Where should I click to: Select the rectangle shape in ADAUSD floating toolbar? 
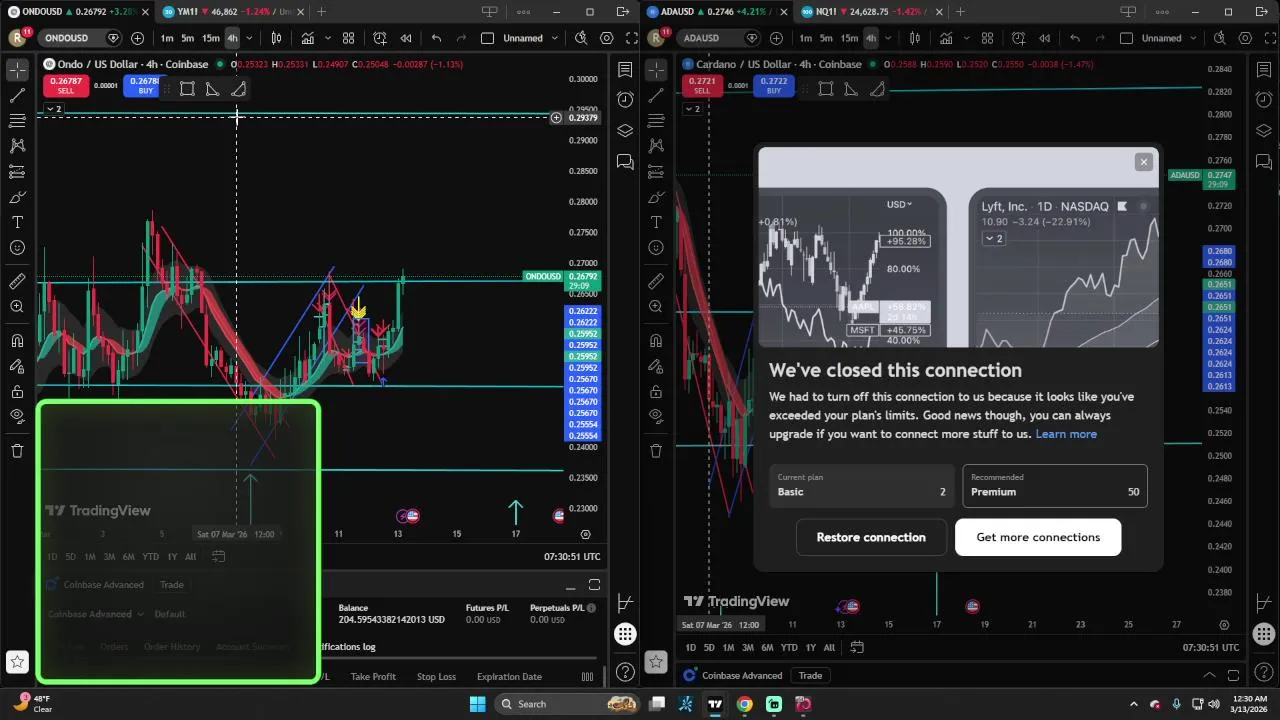point(826,89)
